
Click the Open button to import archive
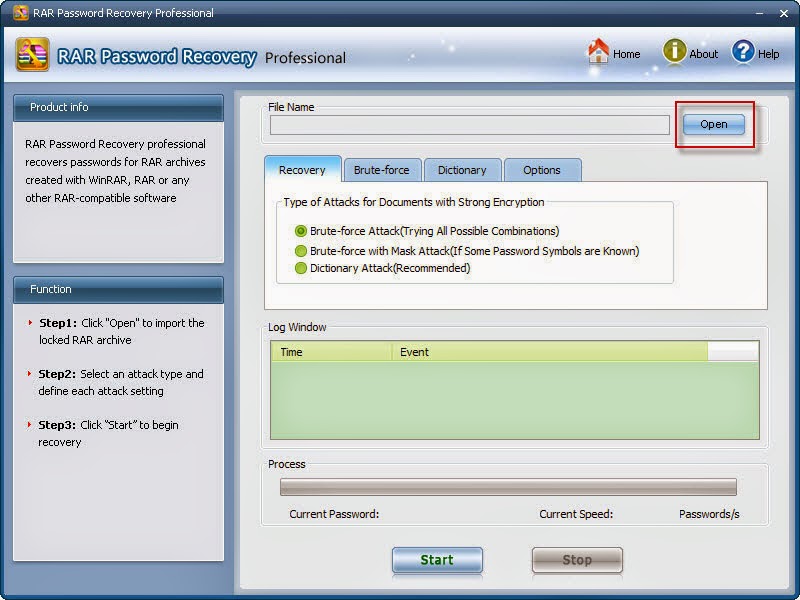pyautogui.click(x=714, y=124)
